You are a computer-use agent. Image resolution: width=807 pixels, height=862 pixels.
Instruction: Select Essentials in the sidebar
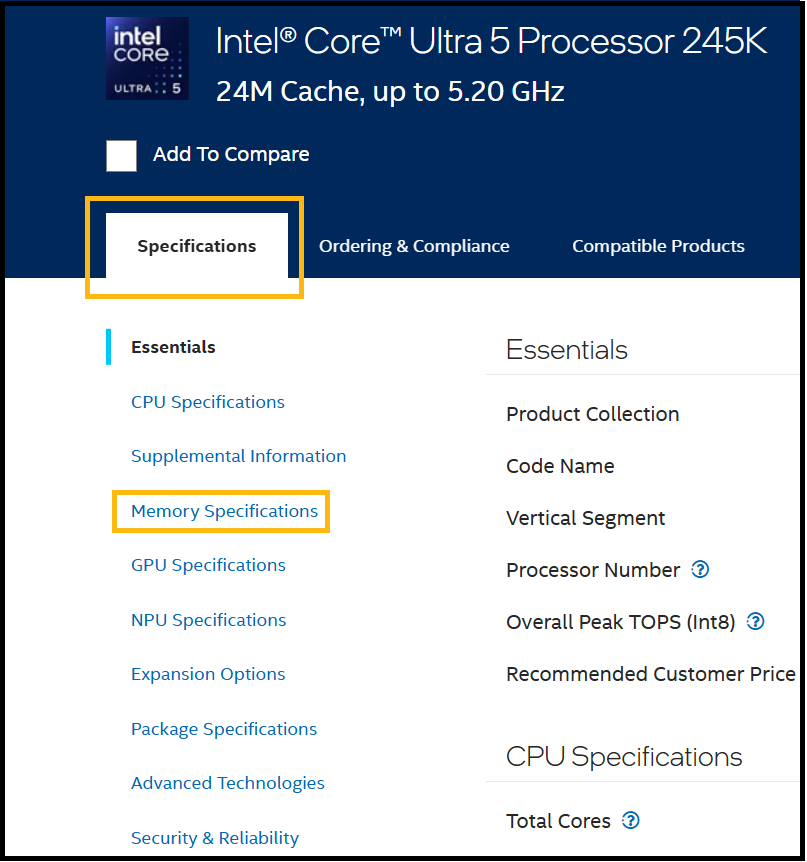coord(173,347)
